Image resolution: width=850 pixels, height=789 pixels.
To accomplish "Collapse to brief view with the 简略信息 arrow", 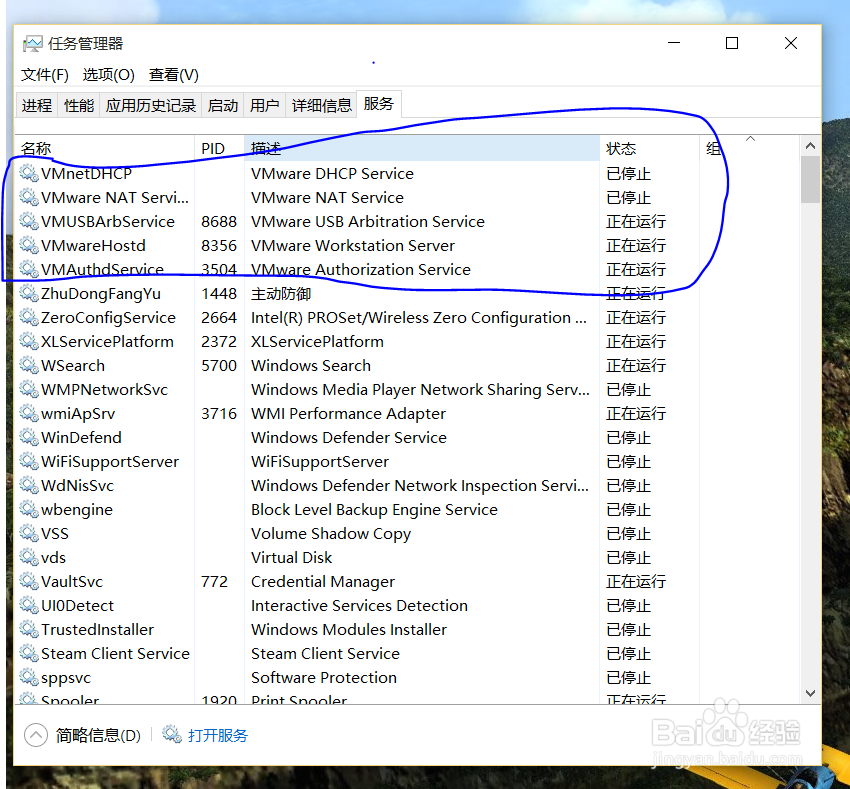I will (x=36, y=735).
